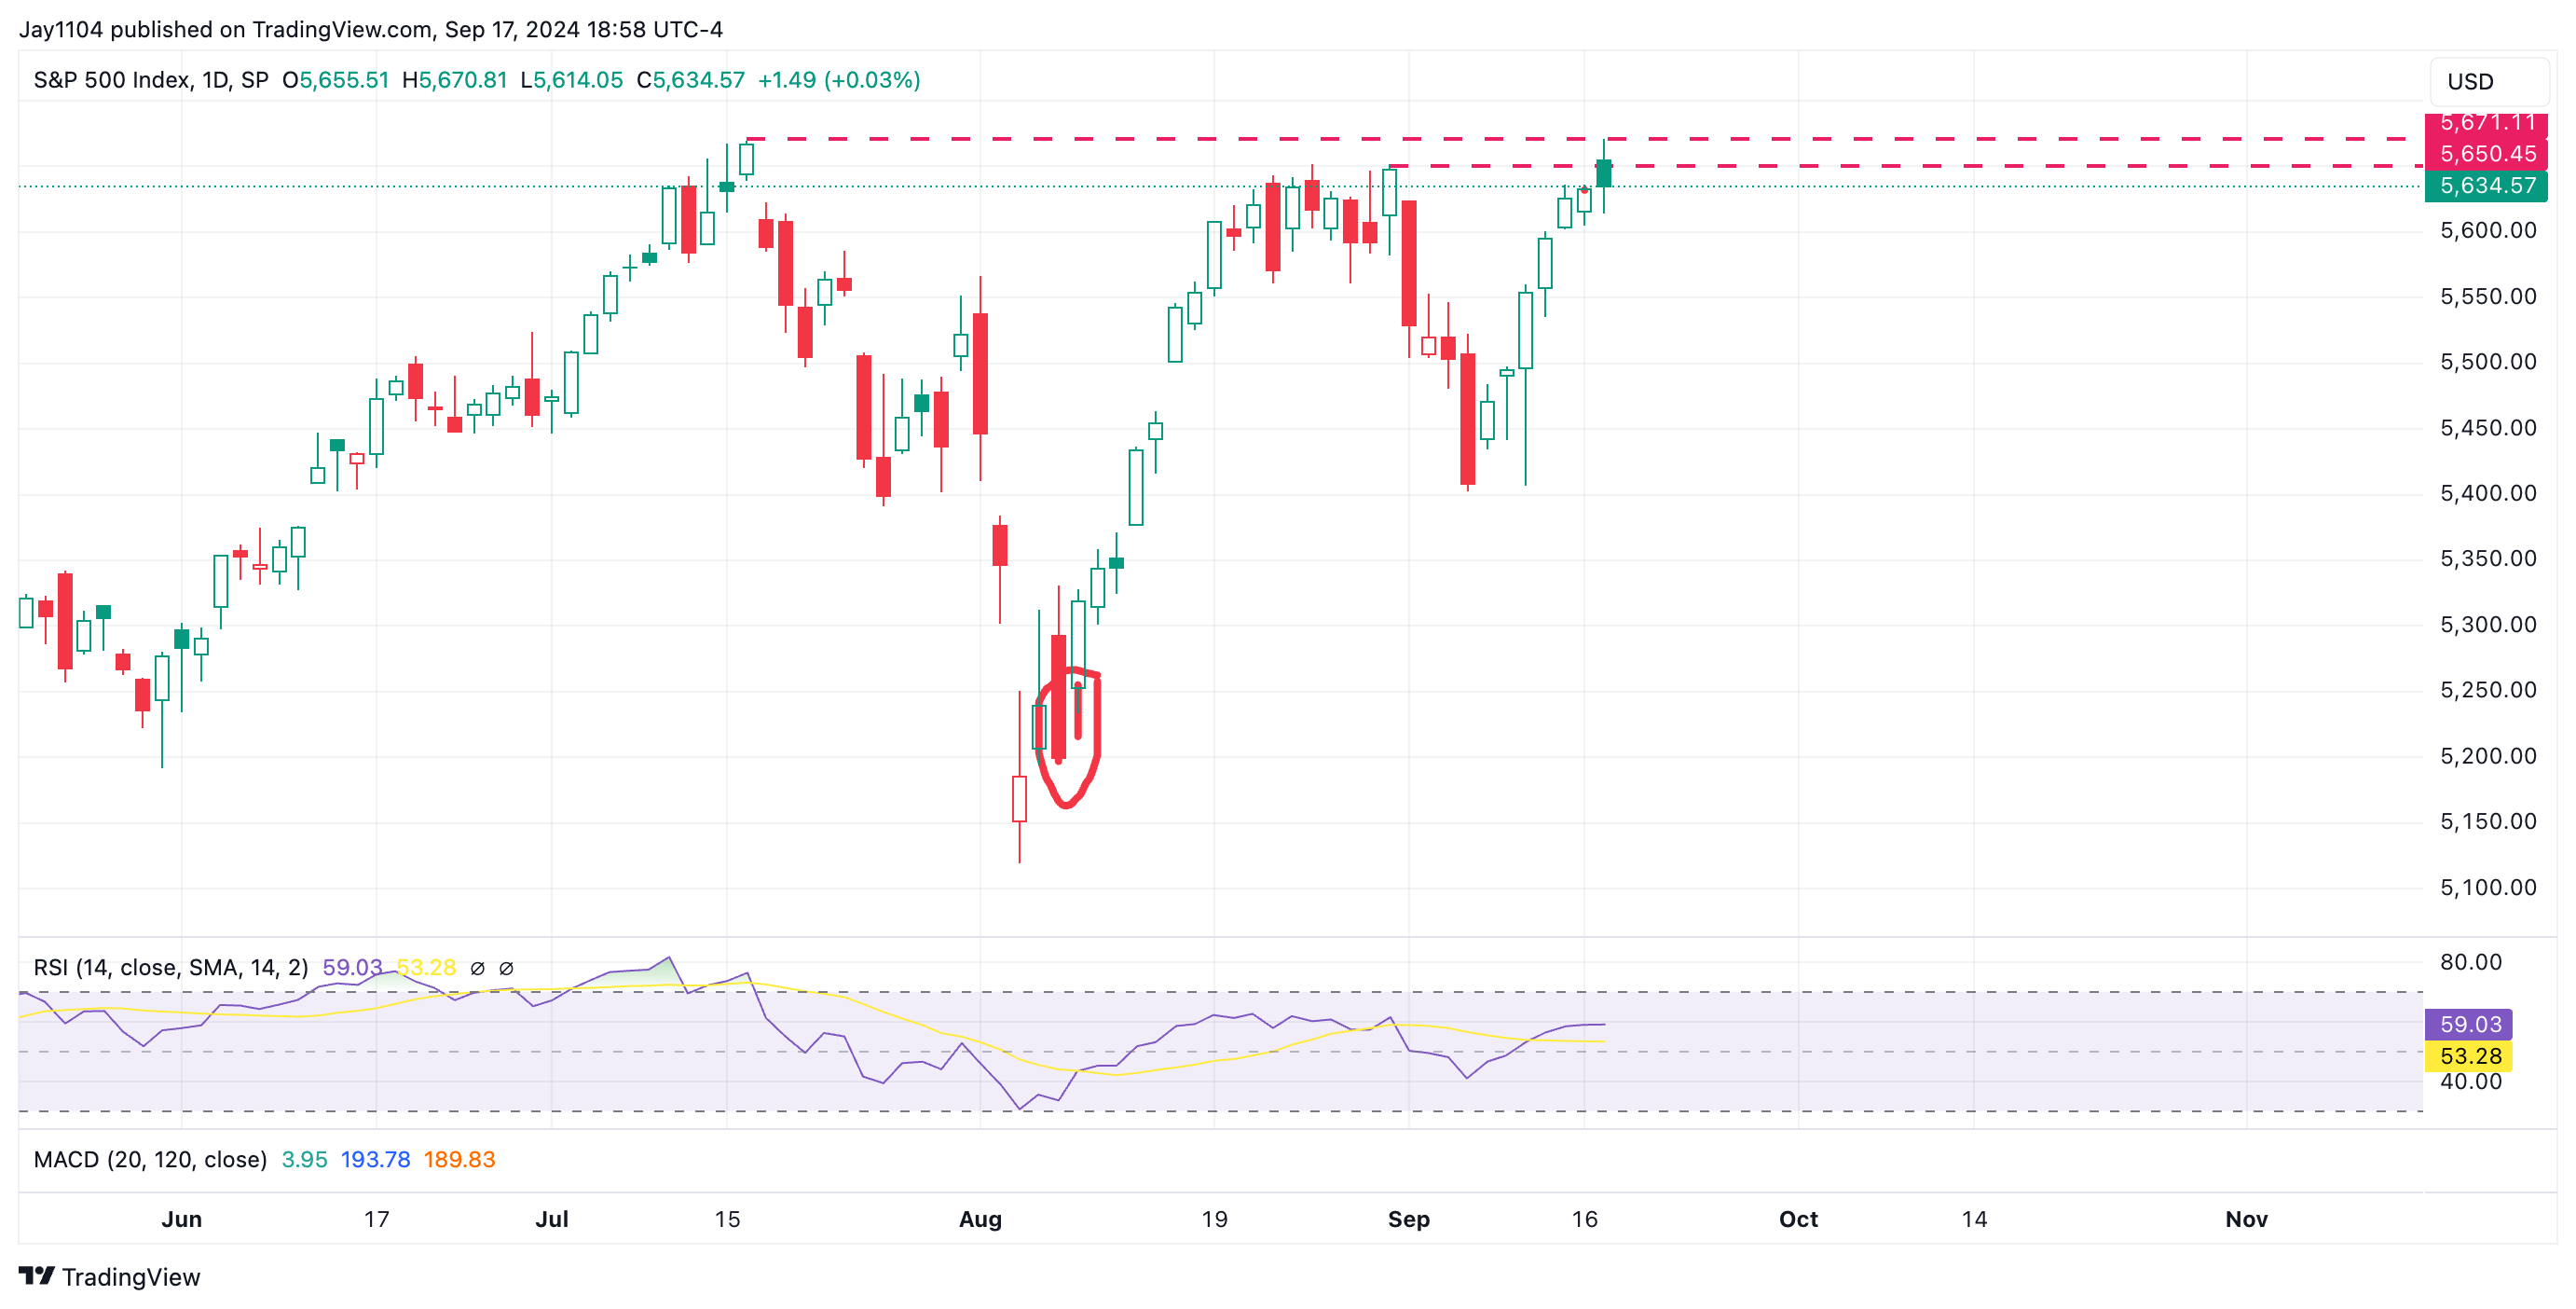The width and height of the screenshot is (2576, 1309).
Task: Click the MACD line value 193.78
Action: (x=375, y=1160)
